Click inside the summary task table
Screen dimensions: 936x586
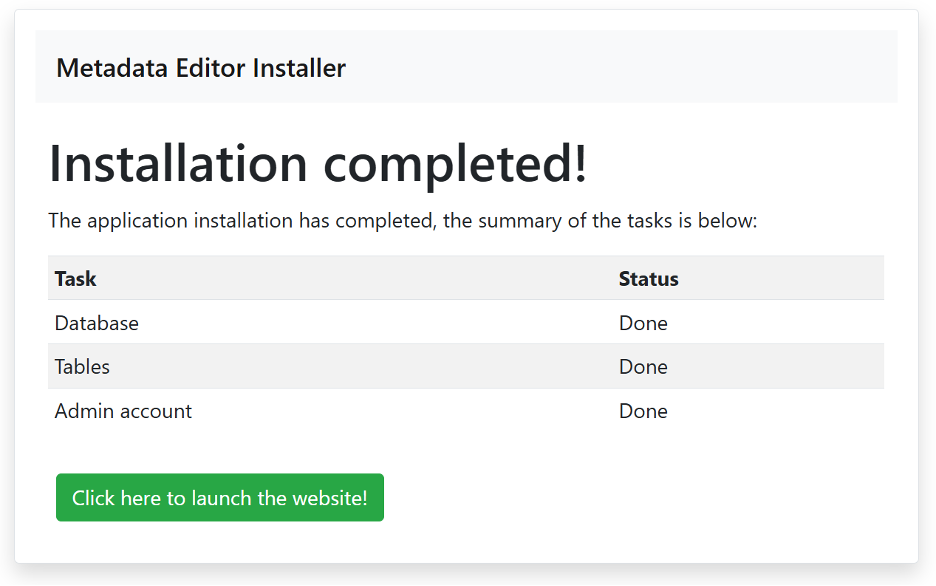tap(465, 344)
